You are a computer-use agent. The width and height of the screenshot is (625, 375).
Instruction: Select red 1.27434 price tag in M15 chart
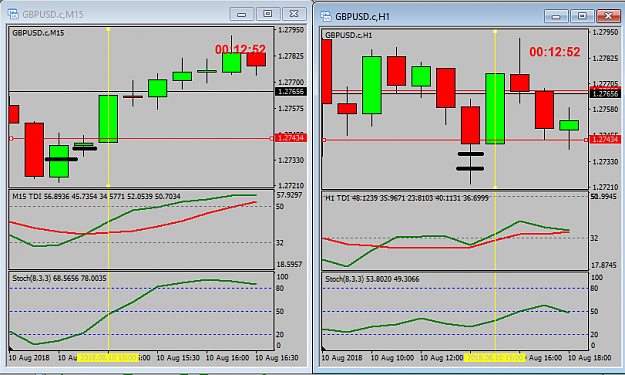[x=291, y=138]
